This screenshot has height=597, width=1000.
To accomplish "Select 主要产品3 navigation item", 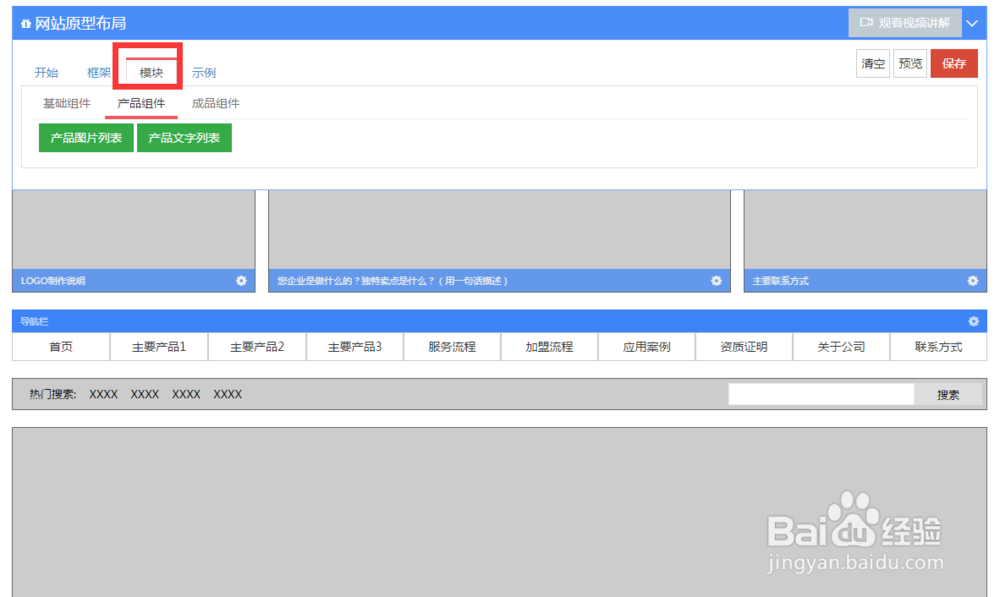I will click(355, 347).
